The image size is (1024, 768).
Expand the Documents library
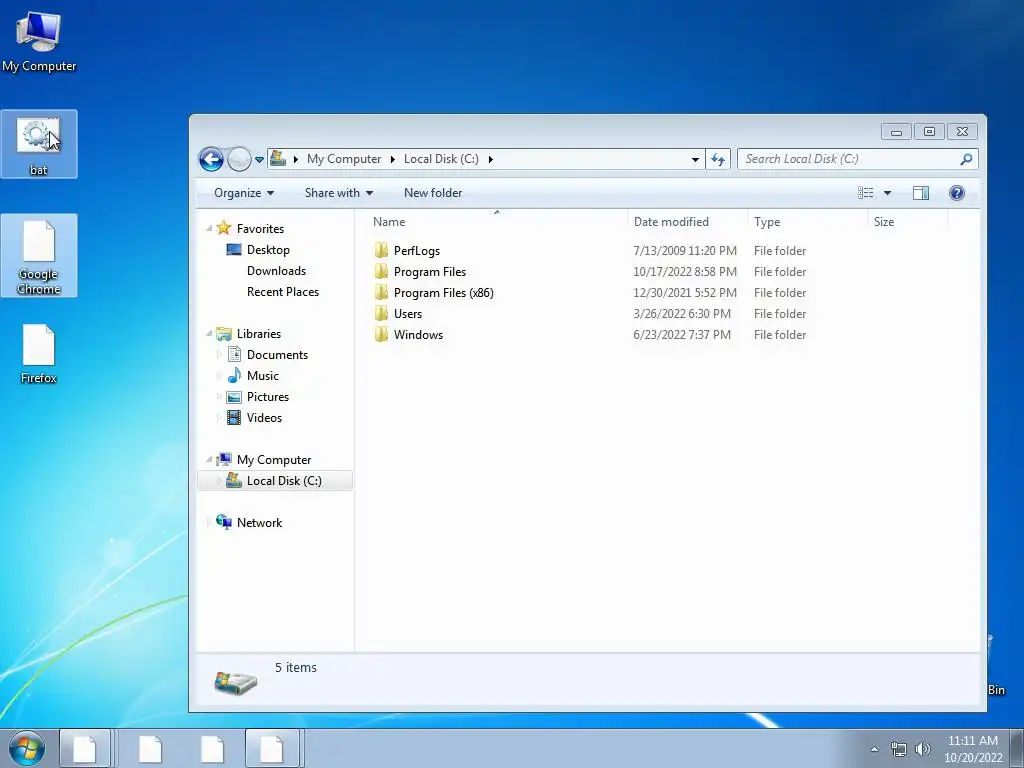219,355
